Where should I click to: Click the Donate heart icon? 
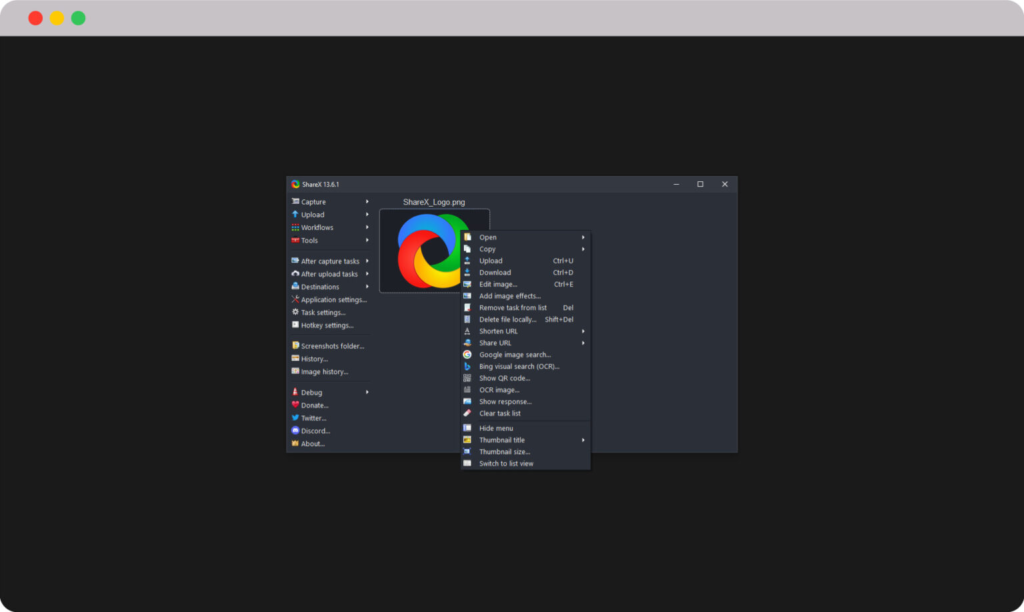point(295,405)
